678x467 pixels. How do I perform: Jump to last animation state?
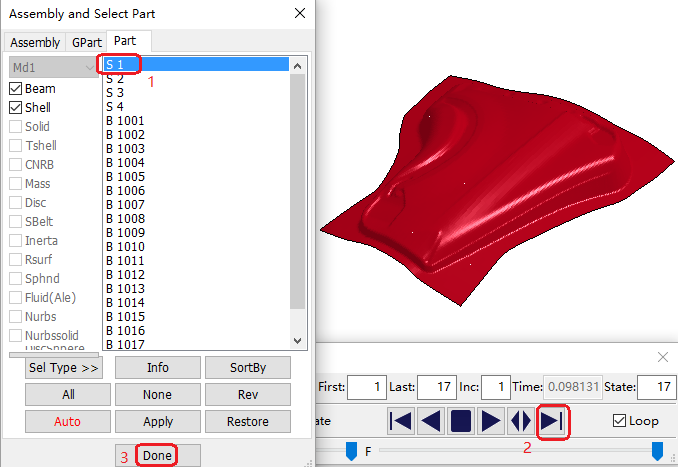click(552, 421)
